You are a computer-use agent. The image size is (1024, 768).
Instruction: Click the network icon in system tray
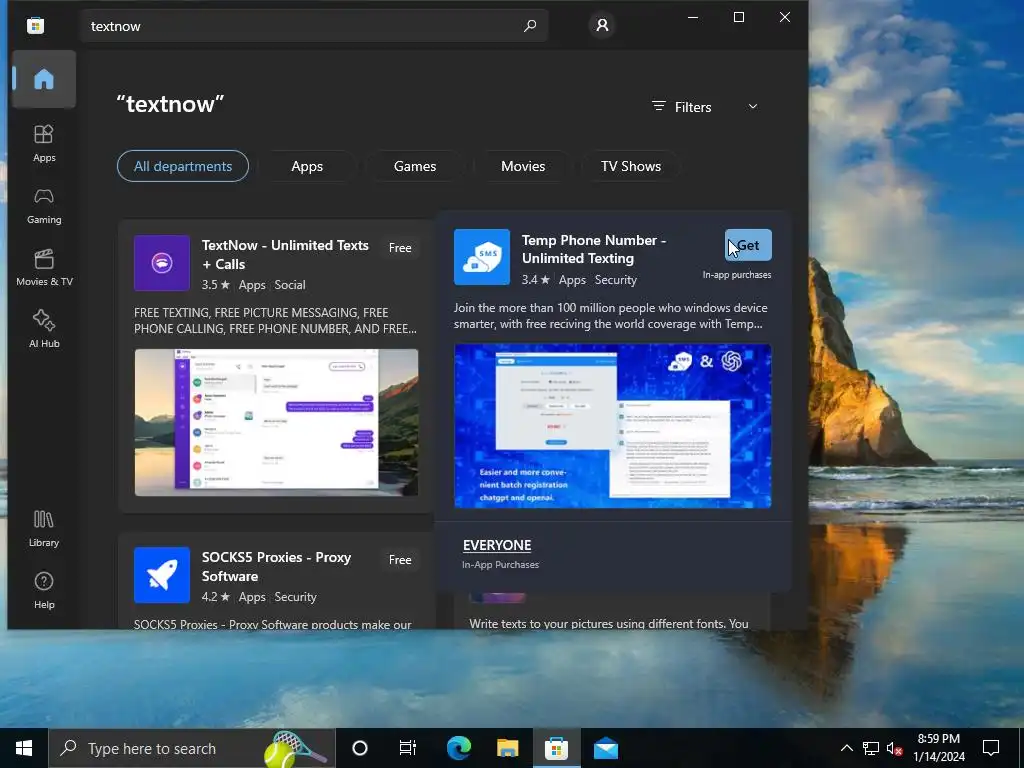click(871, 748)
